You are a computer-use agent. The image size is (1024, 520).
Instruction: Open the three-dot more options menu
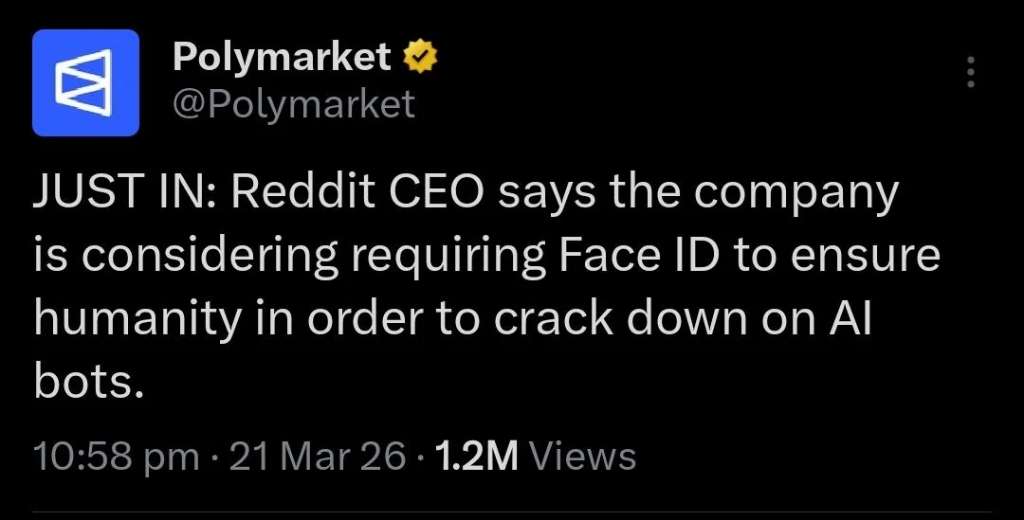(969, 72)
